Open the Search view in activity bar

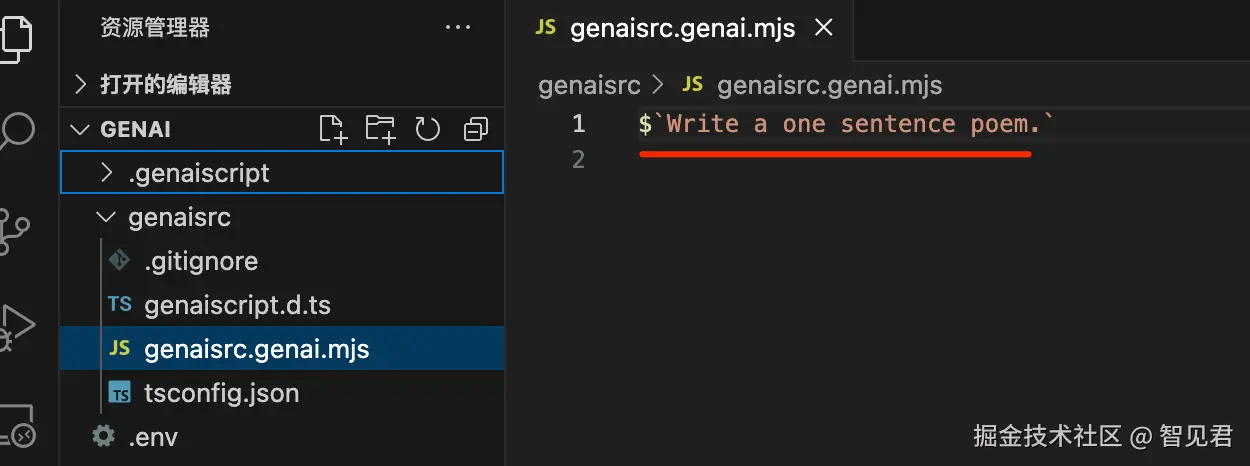coord(18,131)
